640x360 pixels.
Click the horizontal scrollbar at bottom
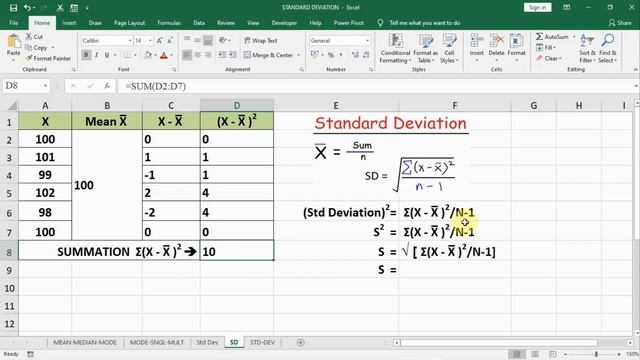pos(498,342)
